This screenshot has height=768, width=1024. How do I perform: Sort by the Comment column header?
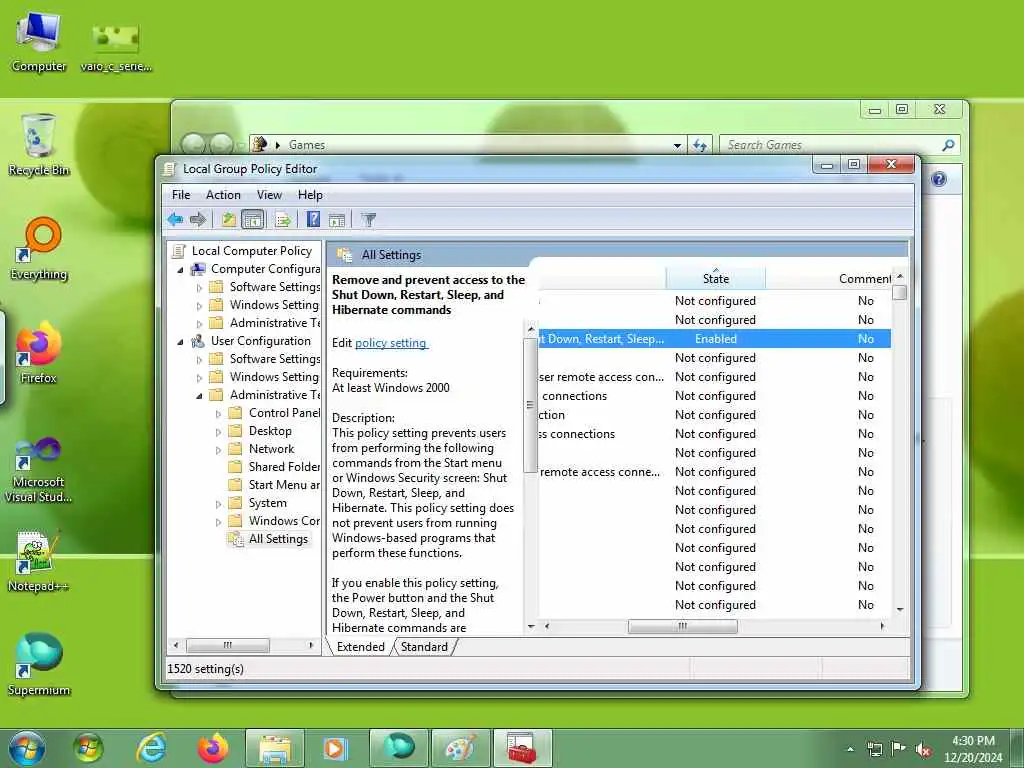pyautogui.click(x=865, y=279)
